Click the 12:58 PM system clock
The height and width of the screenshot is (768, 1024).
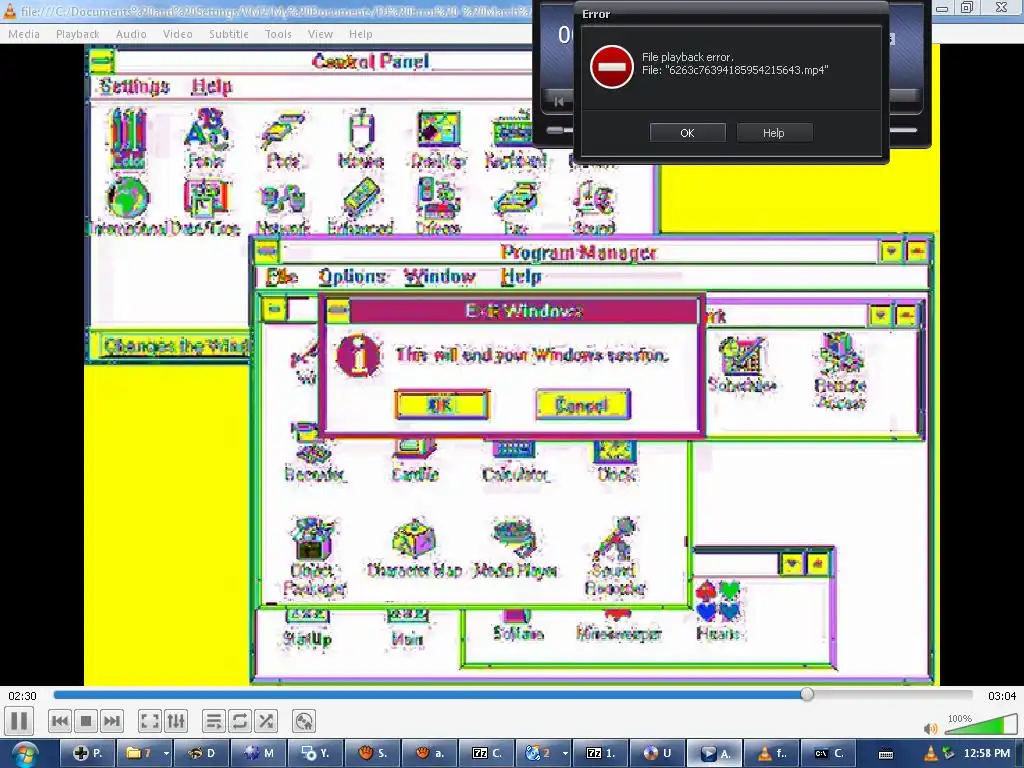[987, 754]
